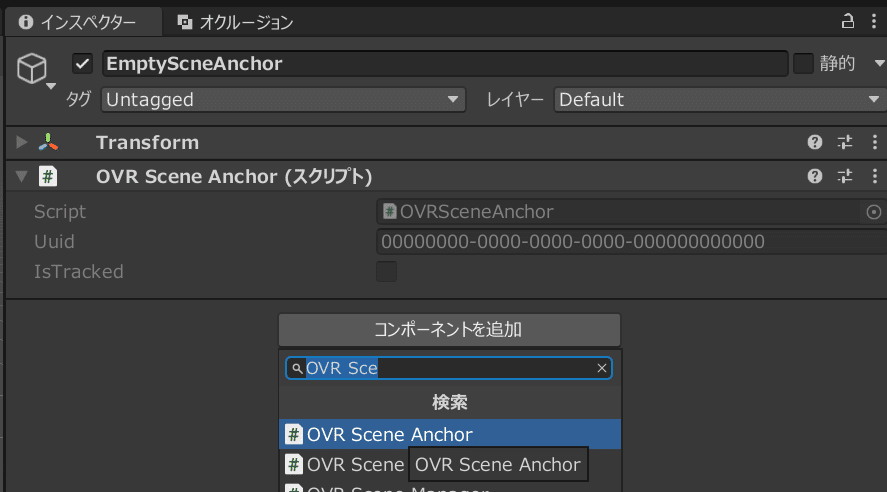Clear the component search text

coord(602,368)
